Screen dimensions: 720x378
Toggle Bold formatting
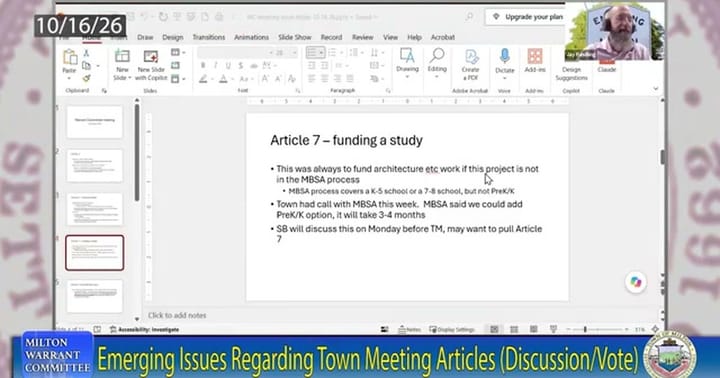point(203,66)
